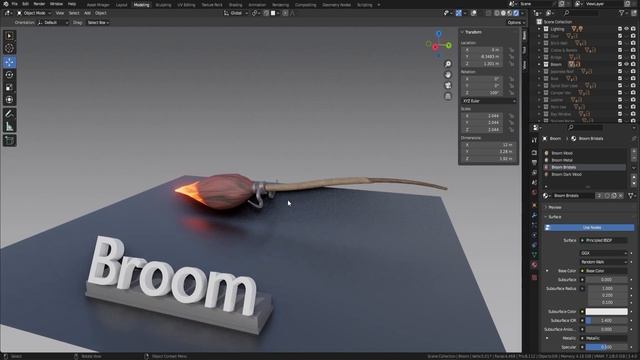Open the Object Mode dropdown
This screenshot has height=360, width=640.
click(x=34, y=13)
